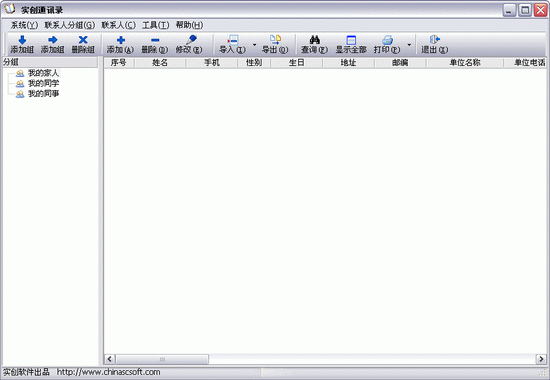Screen dimensions: 550x380
Task: Click the printer Print icon
Action: pyautogui.click(x=387, y=40)
